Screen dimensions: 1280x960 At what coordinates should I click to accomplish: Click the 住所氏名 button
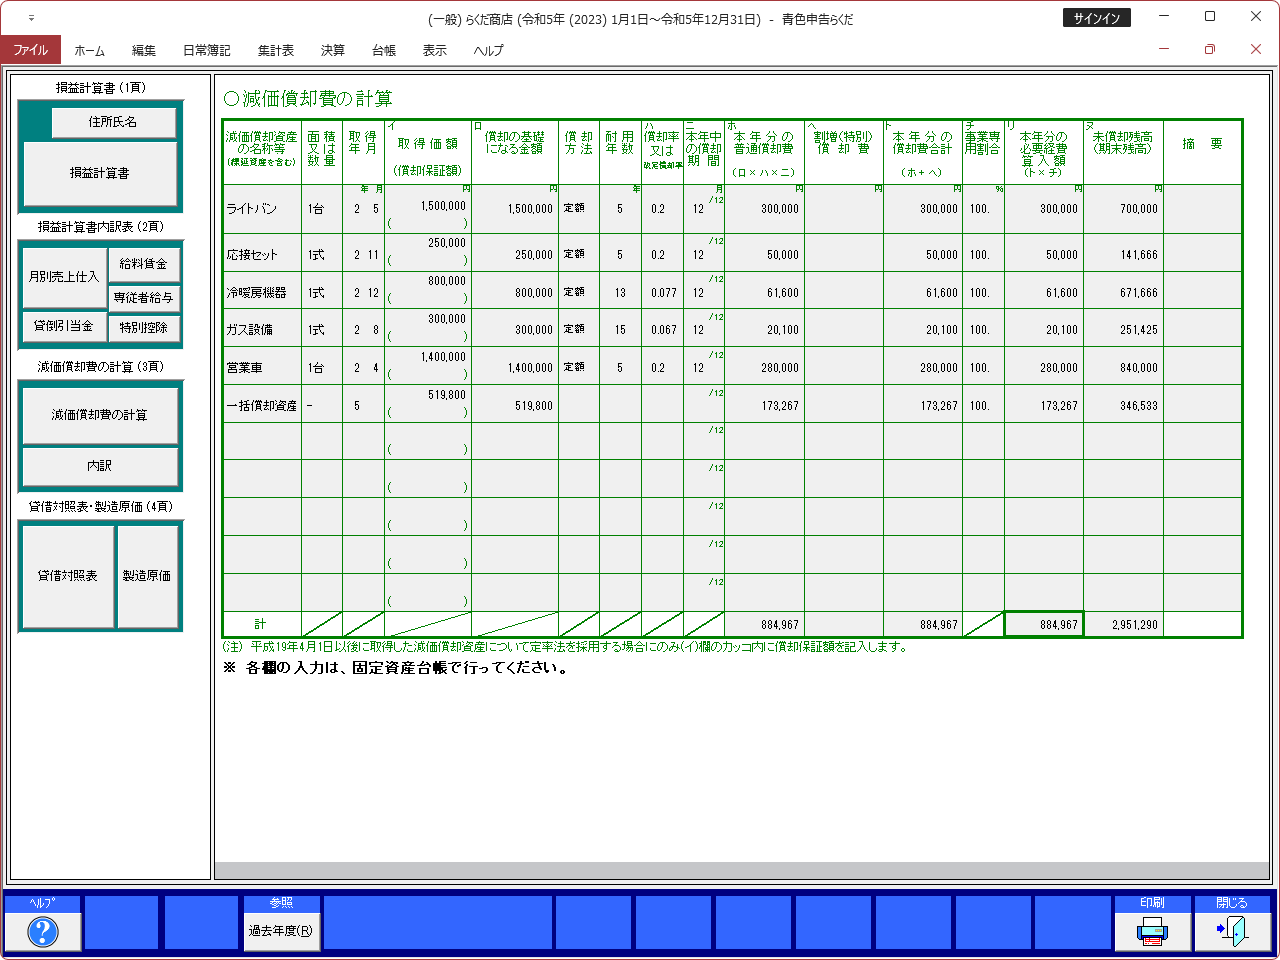click(113, 122)
